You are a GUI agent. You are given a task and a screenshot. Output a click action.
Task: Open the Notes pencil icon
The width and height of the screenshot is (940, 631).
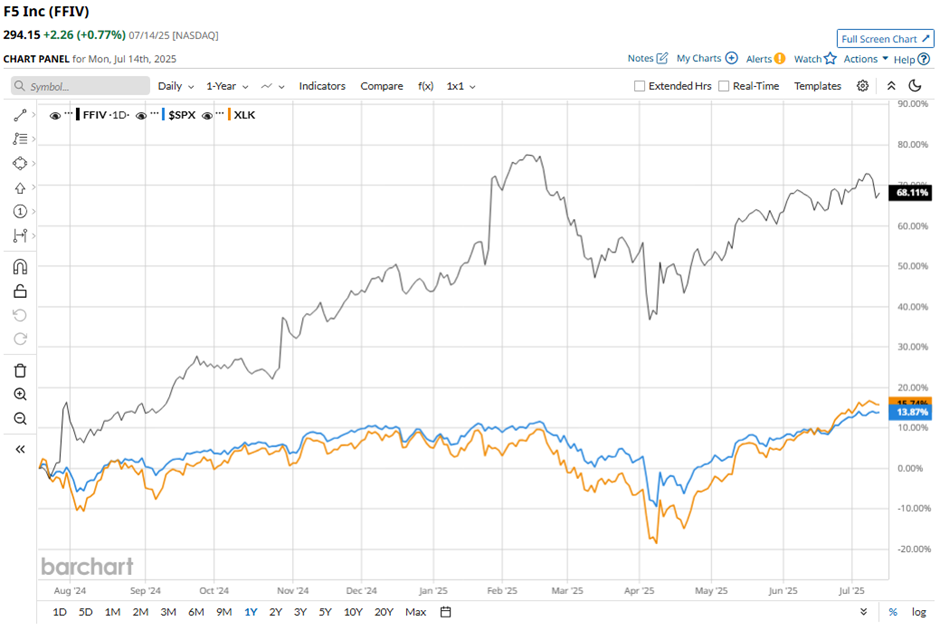662,58
